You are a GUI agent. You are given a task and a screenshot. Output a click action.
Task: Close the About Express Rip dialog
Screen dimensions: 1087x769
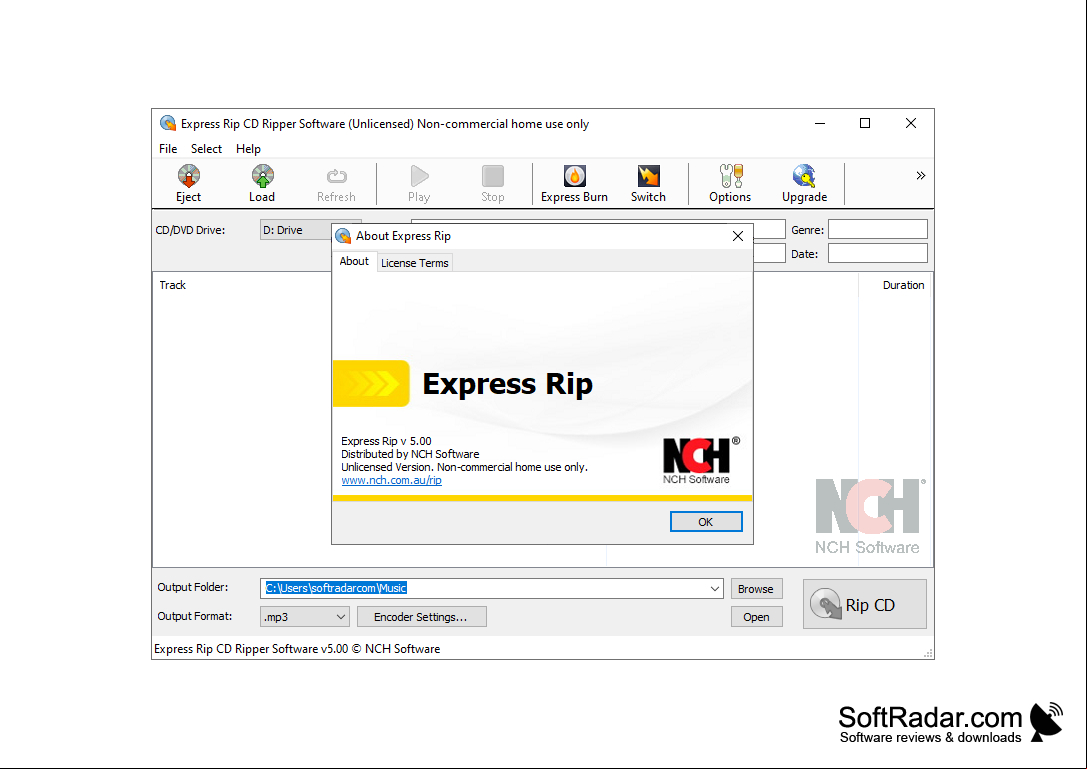coord(738,236)
